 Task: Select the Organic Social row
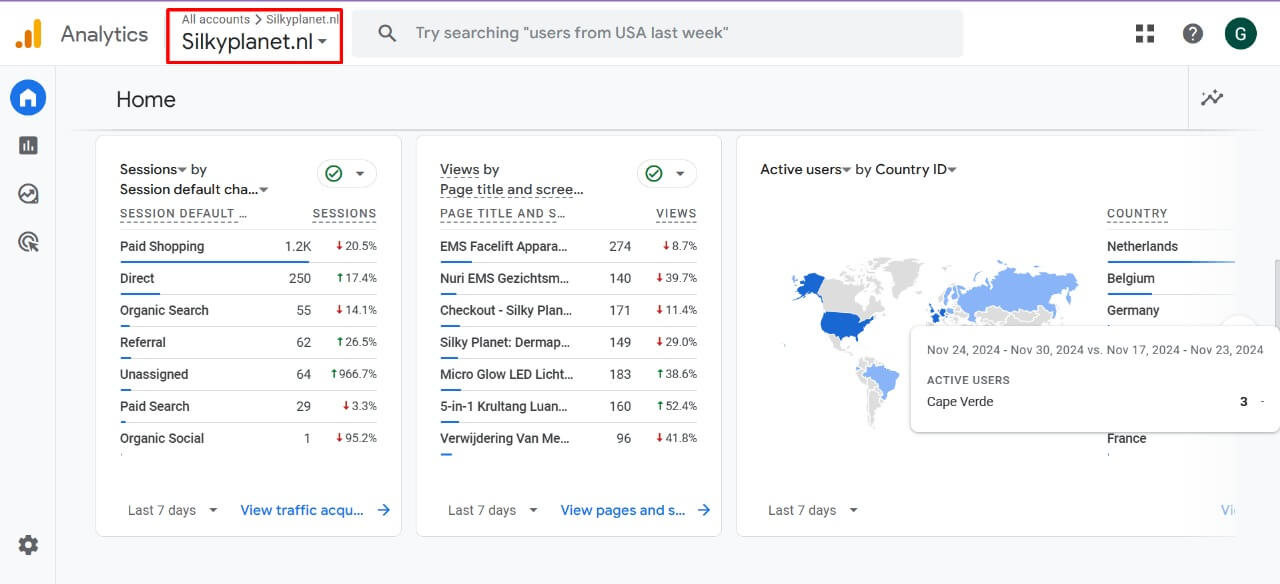[248, 439]
